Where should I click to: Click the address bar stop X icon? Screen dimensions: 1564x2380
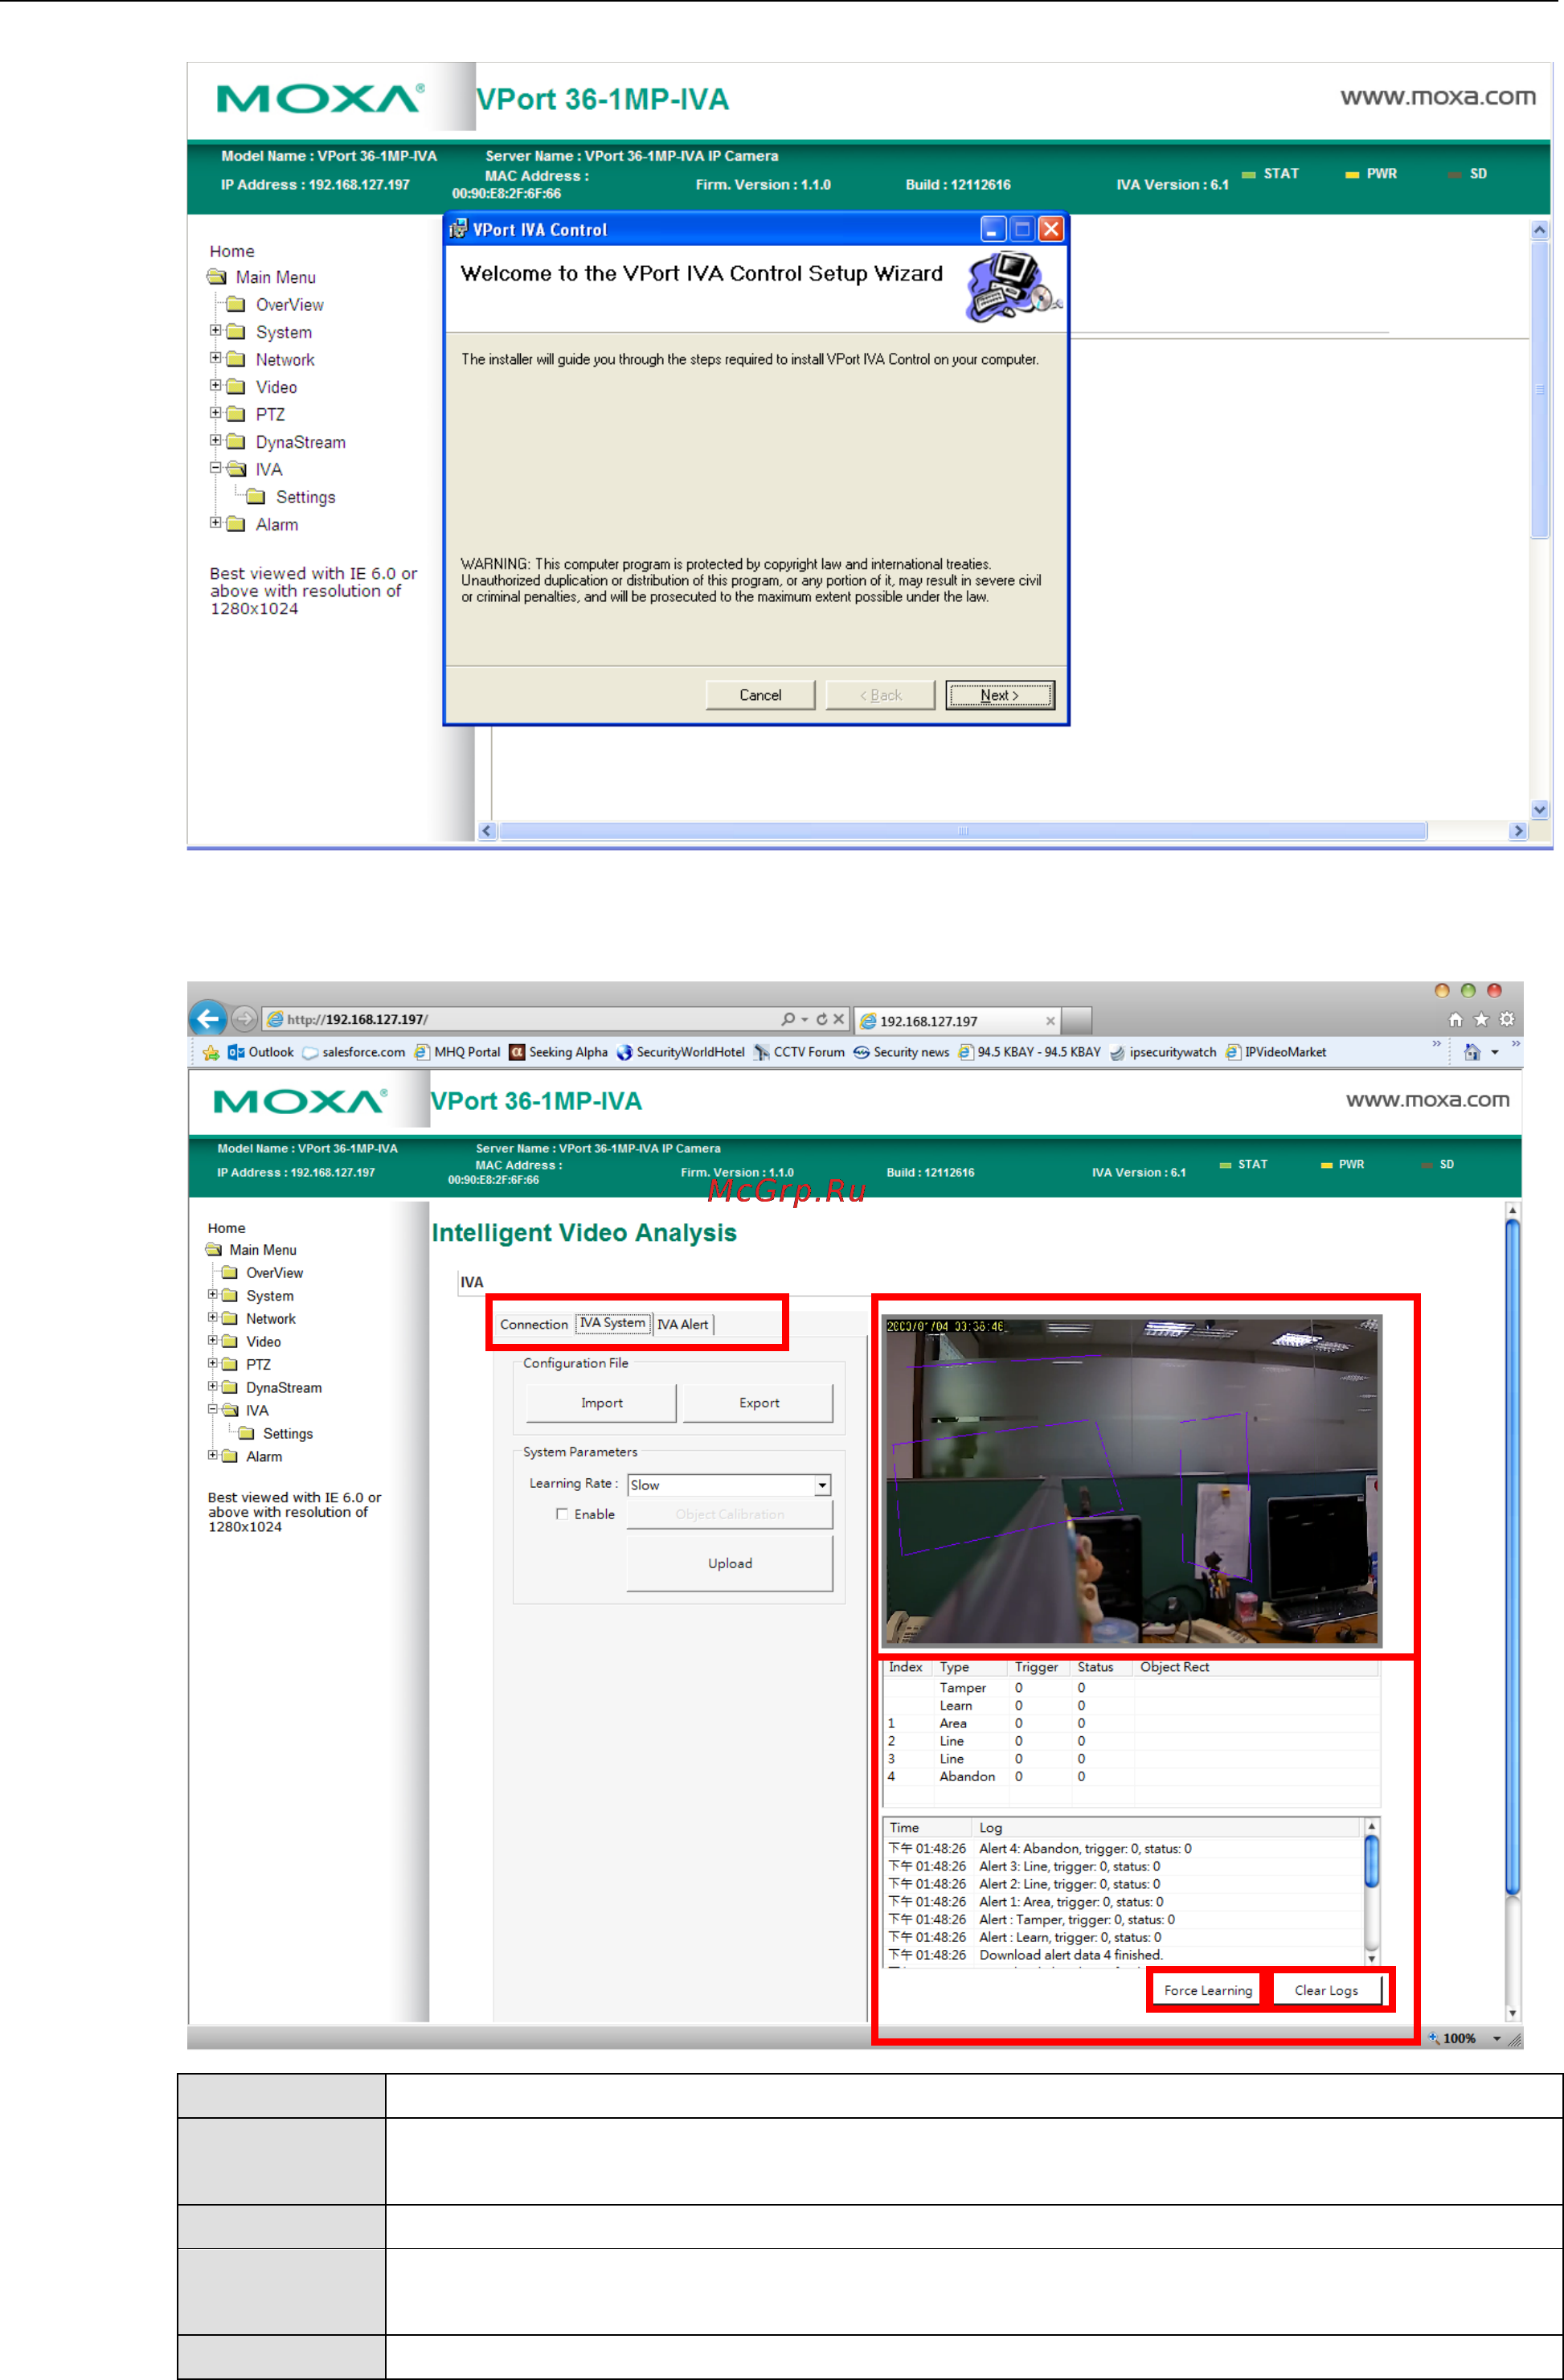(839, 1019)
